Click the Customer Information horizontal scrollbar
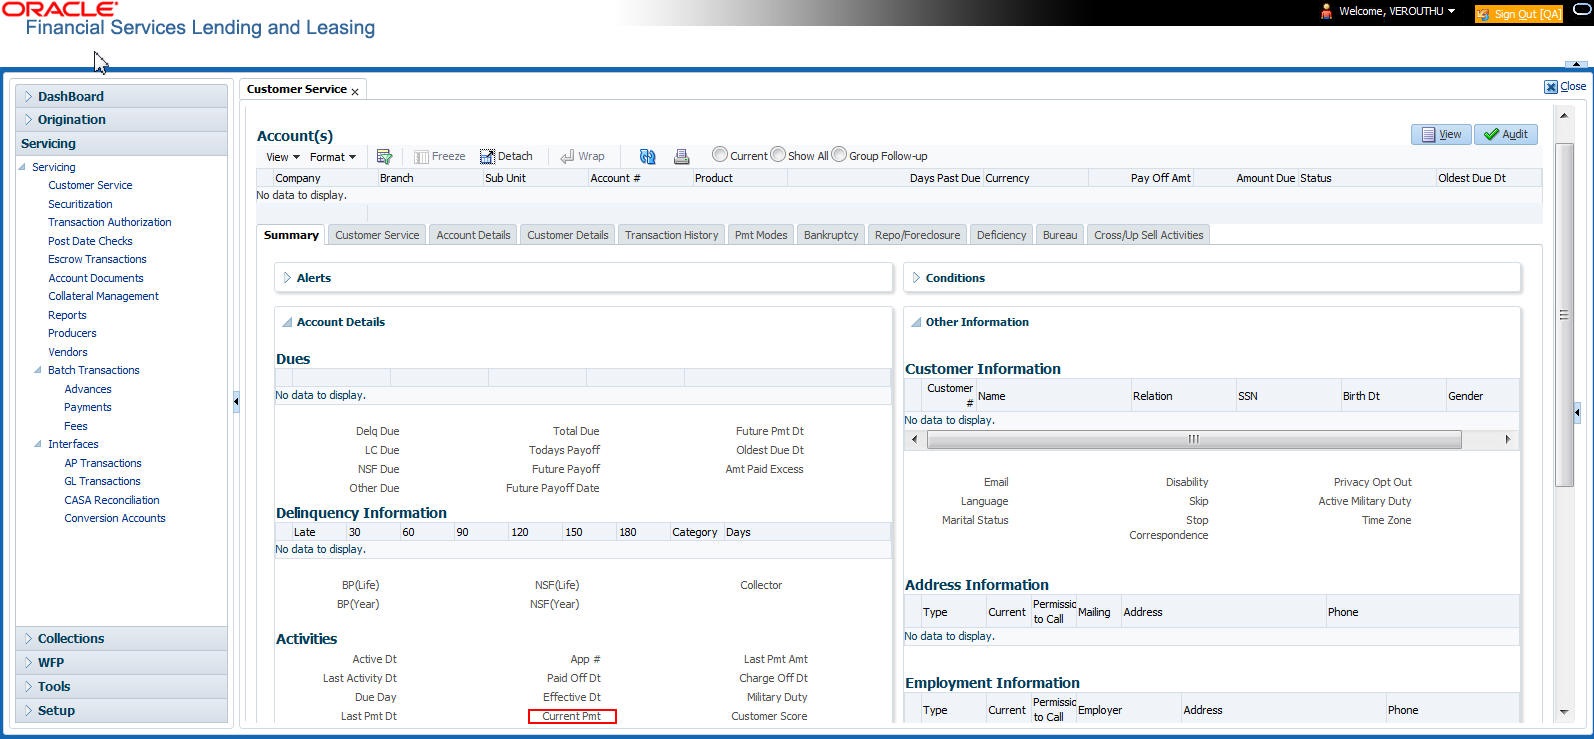Screen dimensions: 1594x739 pyautogui.click(x=1194, y=440)
